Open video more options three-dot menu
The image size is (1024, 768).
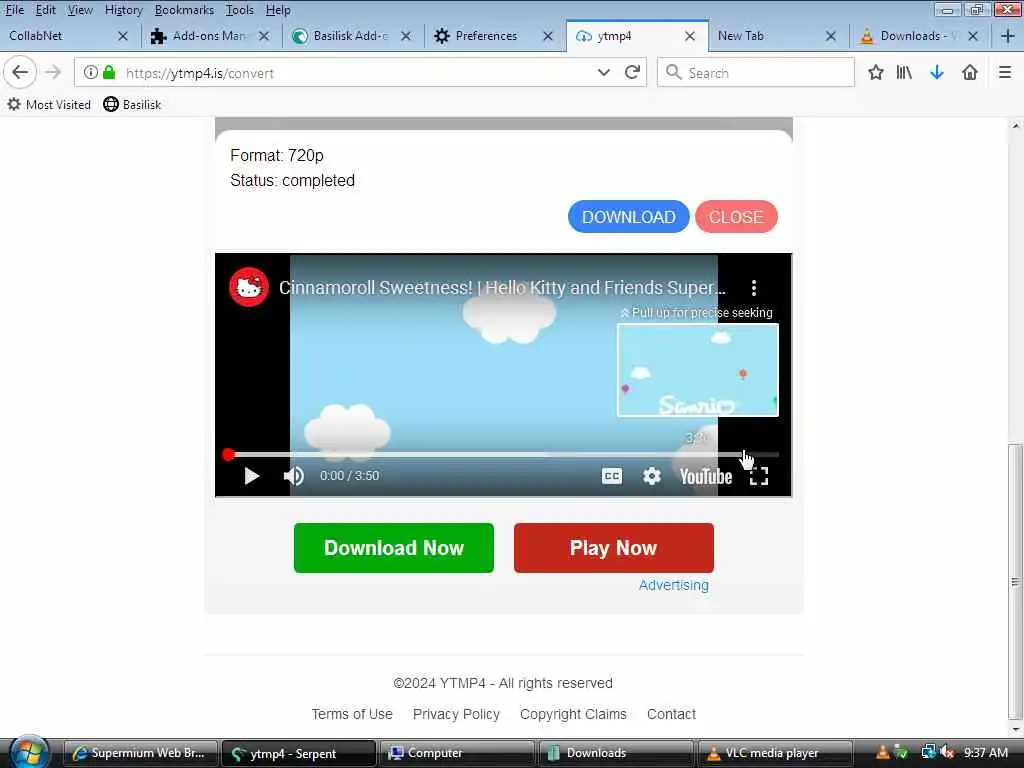click(754, 288)
